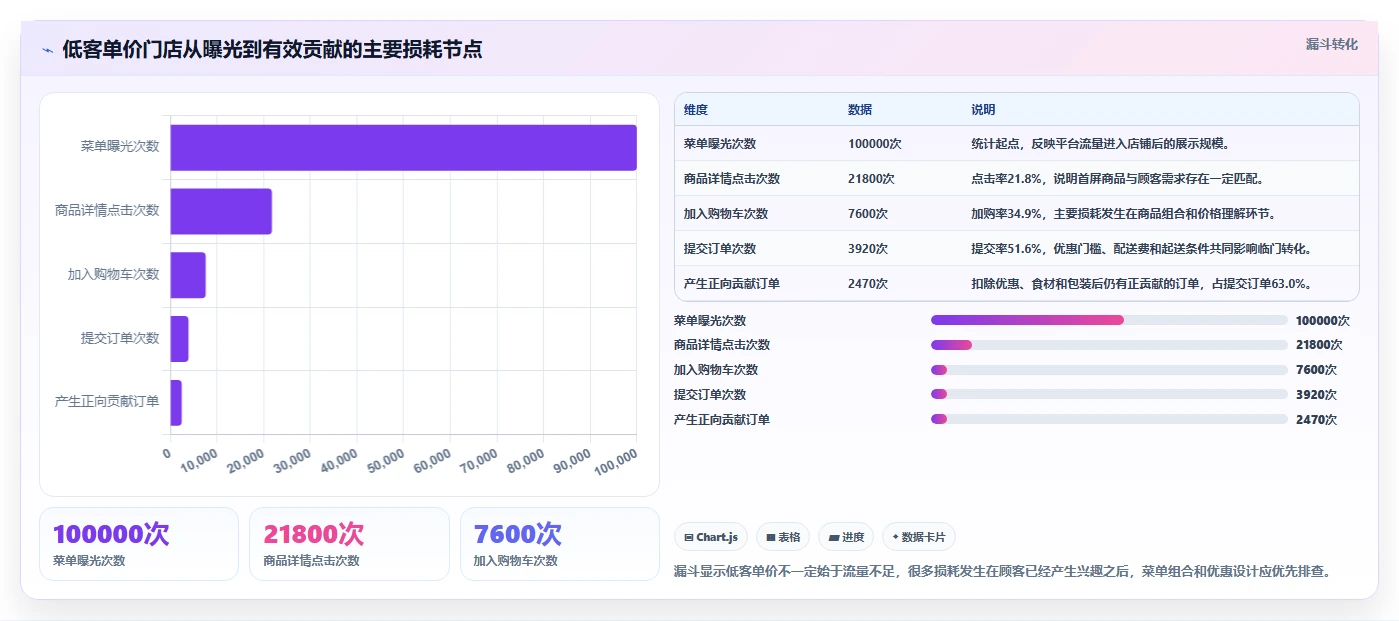Open the 100000次 菜单曝光次数 stat card
Image resolution: width=1399 pixels, height=621 pixels.
pos(139,544)
